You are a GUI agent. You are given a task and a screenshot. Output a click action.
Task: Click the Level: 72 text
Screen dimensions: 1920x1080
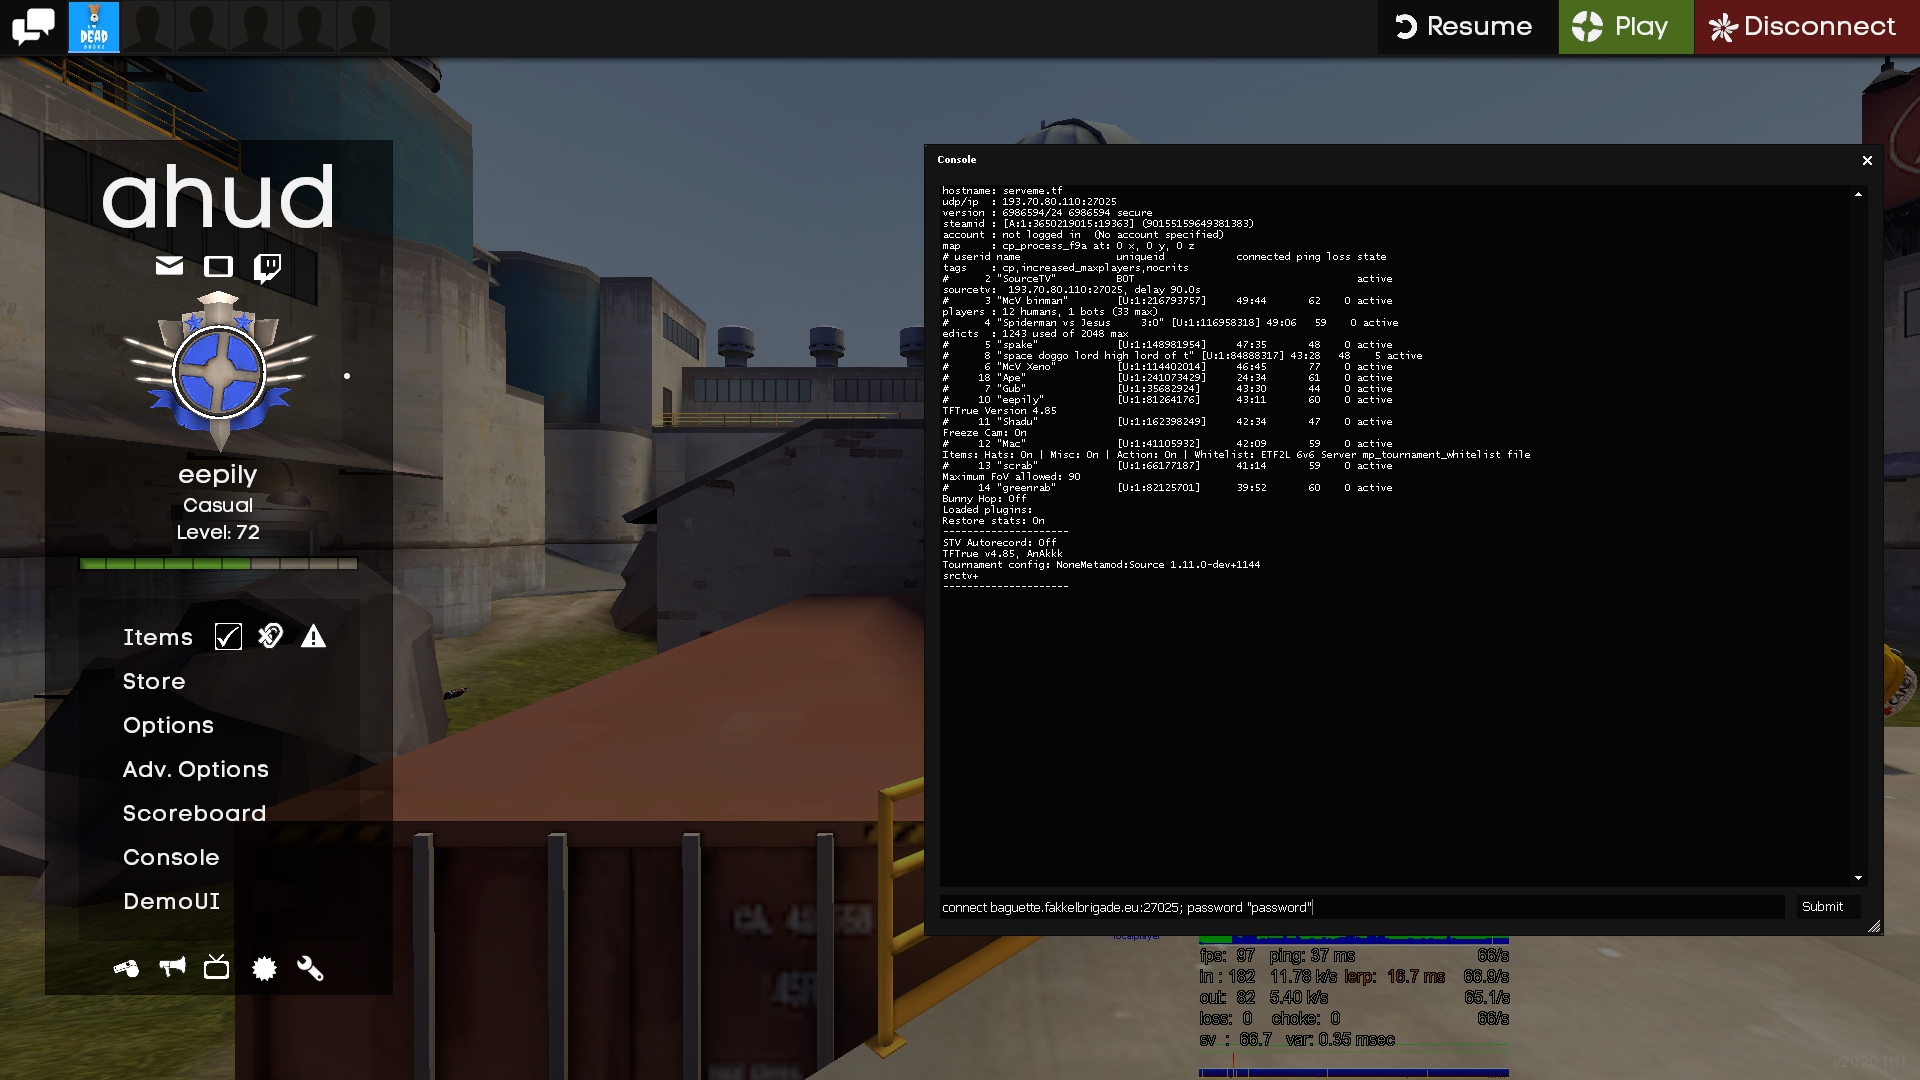click(x=218, y=532)
